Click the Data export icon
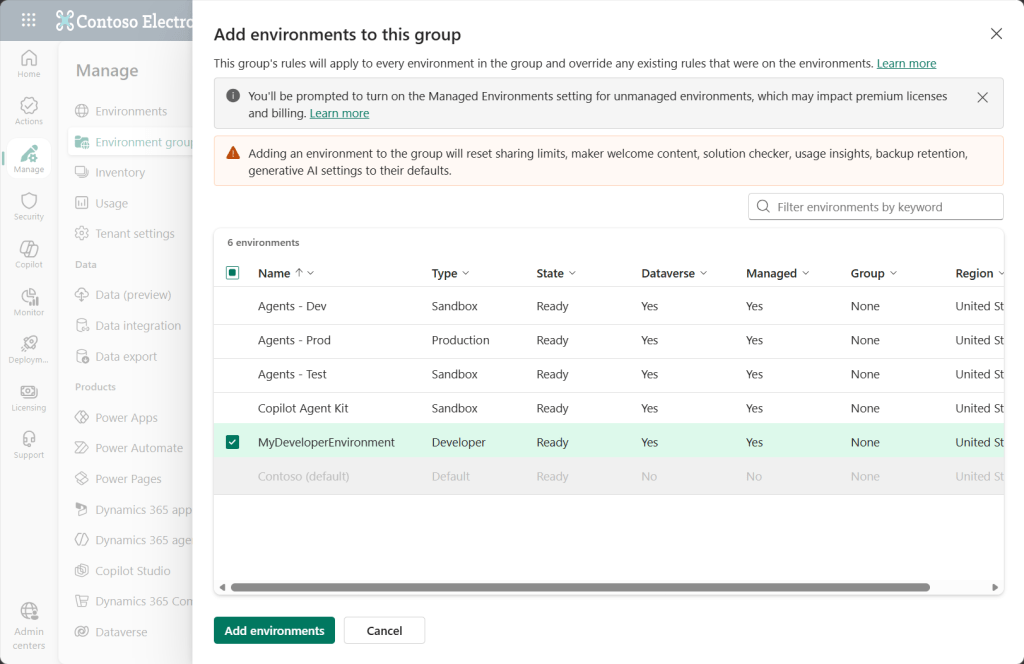This screenshot has width=1024, height=664. pos(82,356)
